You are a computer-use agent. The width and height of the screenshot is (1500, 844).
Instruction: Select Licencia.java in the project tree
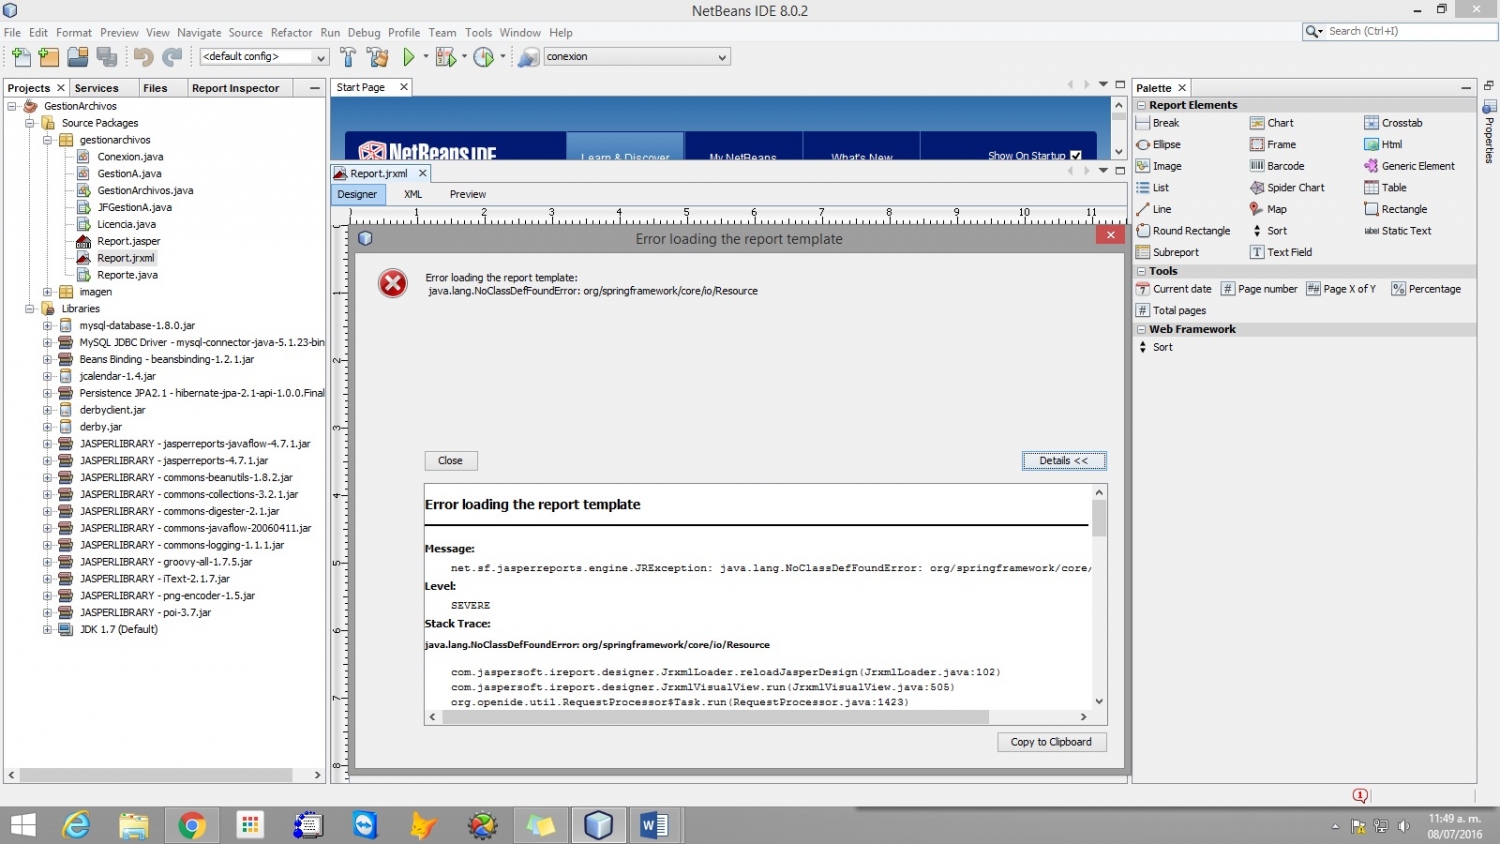[x=126, y=224]
